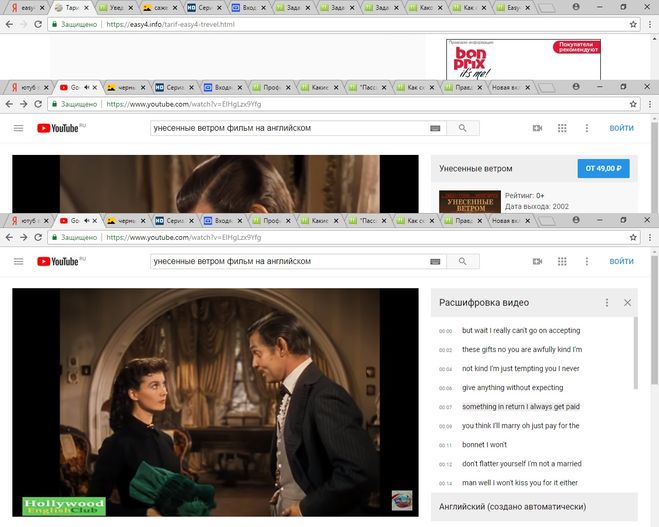659x527 pixels.
Task: Click ВОЙТИ sign-in link in the lowest window
Action: [x=621, y=261]
